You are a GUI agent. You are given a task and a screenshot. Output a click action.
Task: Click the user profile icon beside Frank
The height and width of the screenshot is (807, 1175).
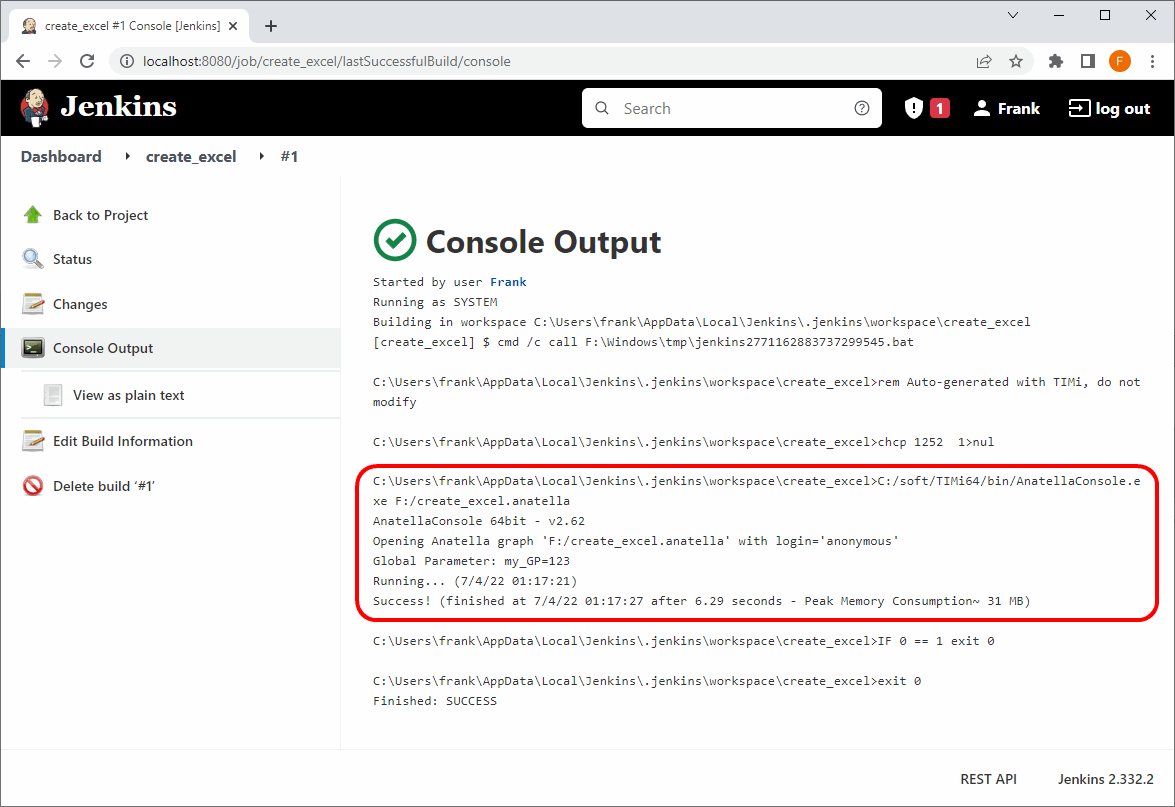pos(982,109)
